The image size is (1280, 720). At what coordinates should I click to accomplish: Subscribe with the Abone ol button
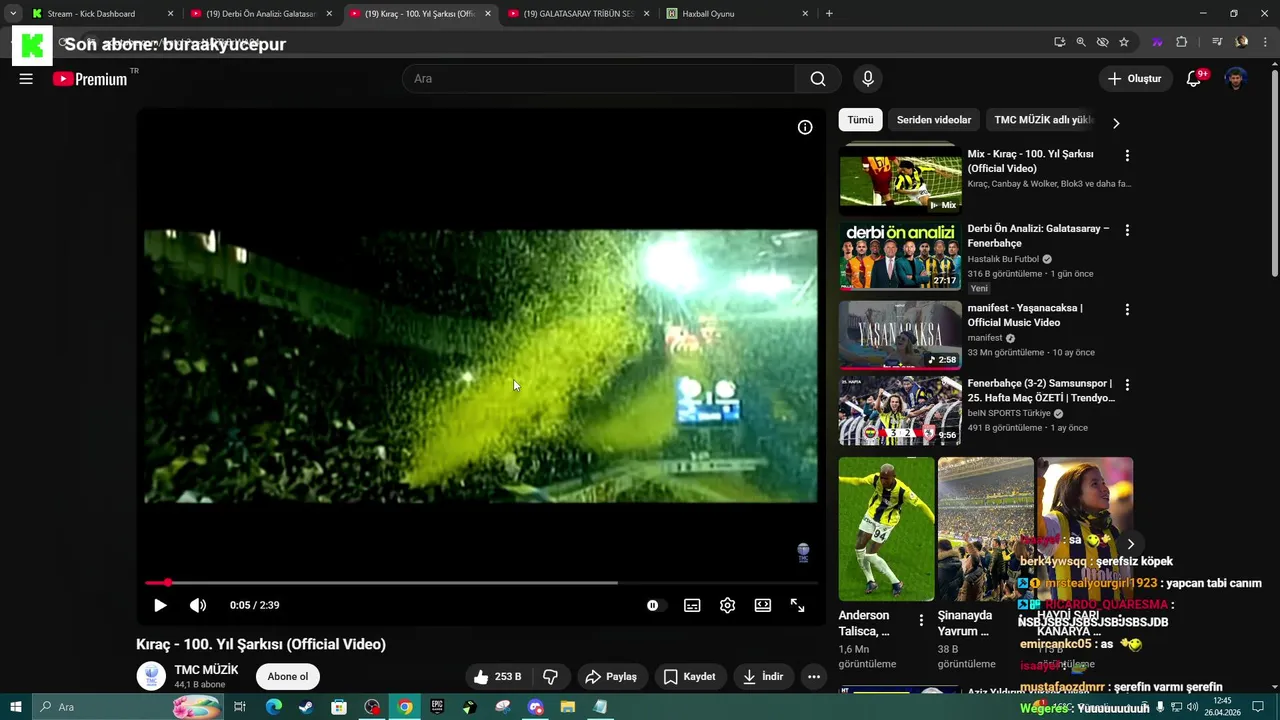click(x=288, y=677)
